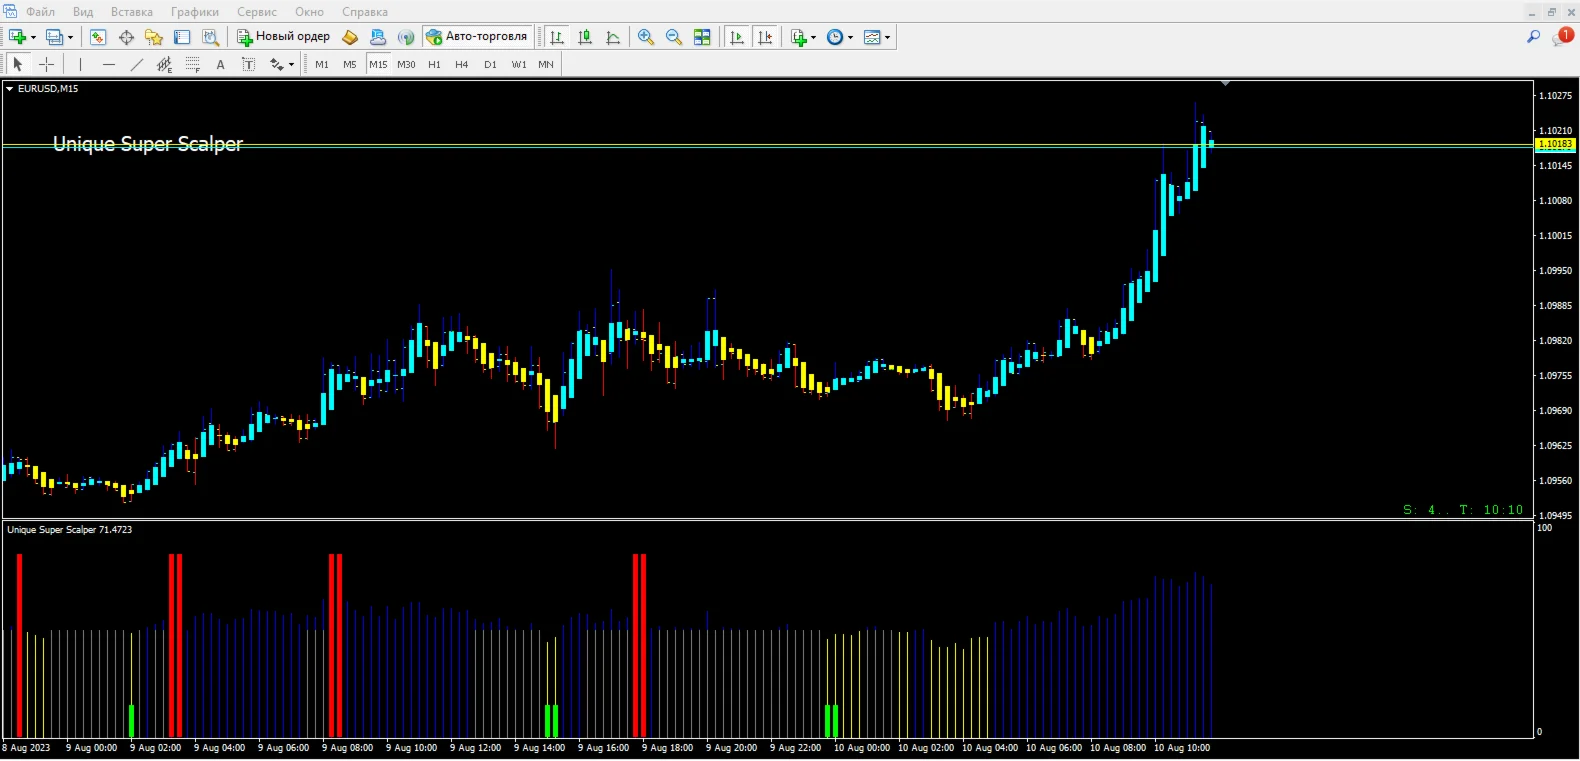This screenshot has height=761, width=1580.
Task: Open the Вставка menu
Action: point(132,12)
